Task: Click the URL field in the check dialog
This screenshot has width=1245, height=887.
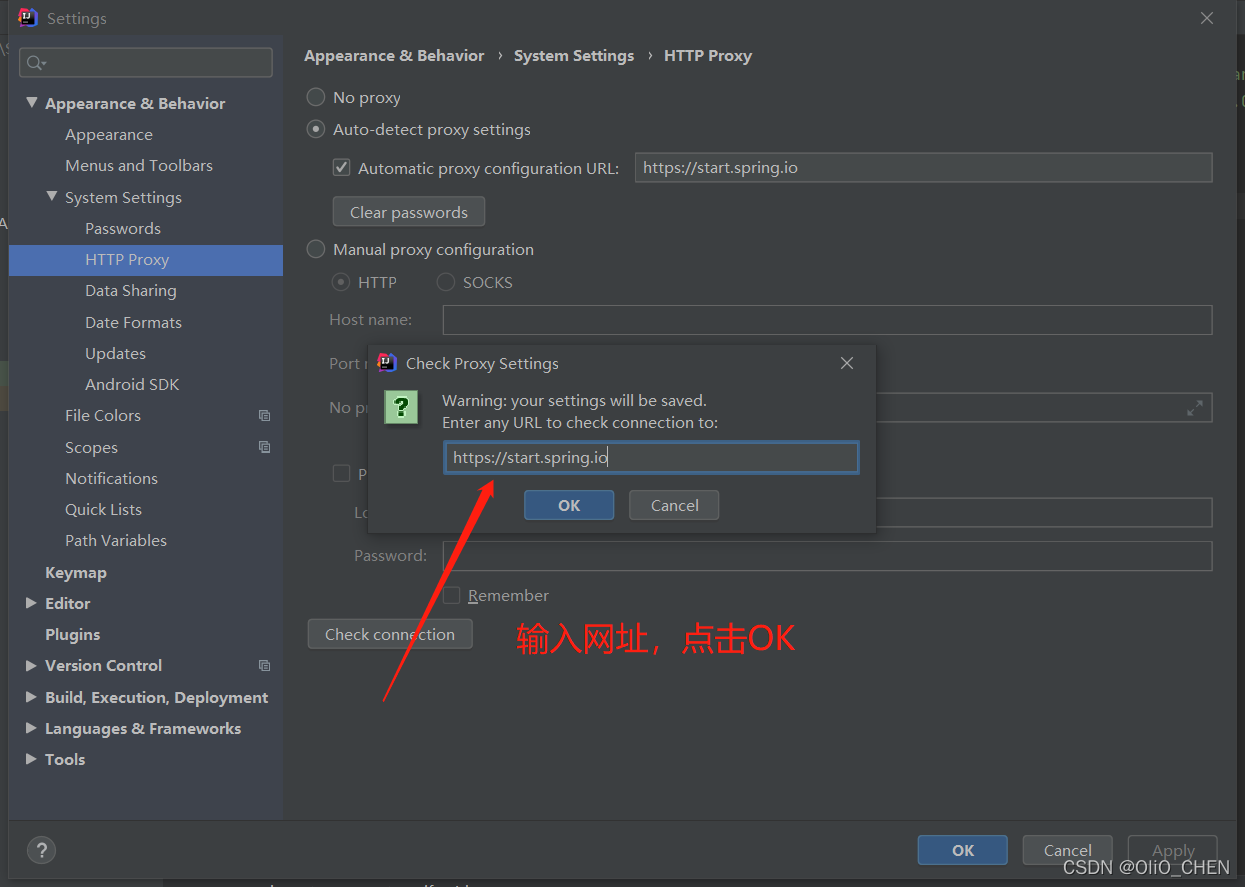Action: 651,457
